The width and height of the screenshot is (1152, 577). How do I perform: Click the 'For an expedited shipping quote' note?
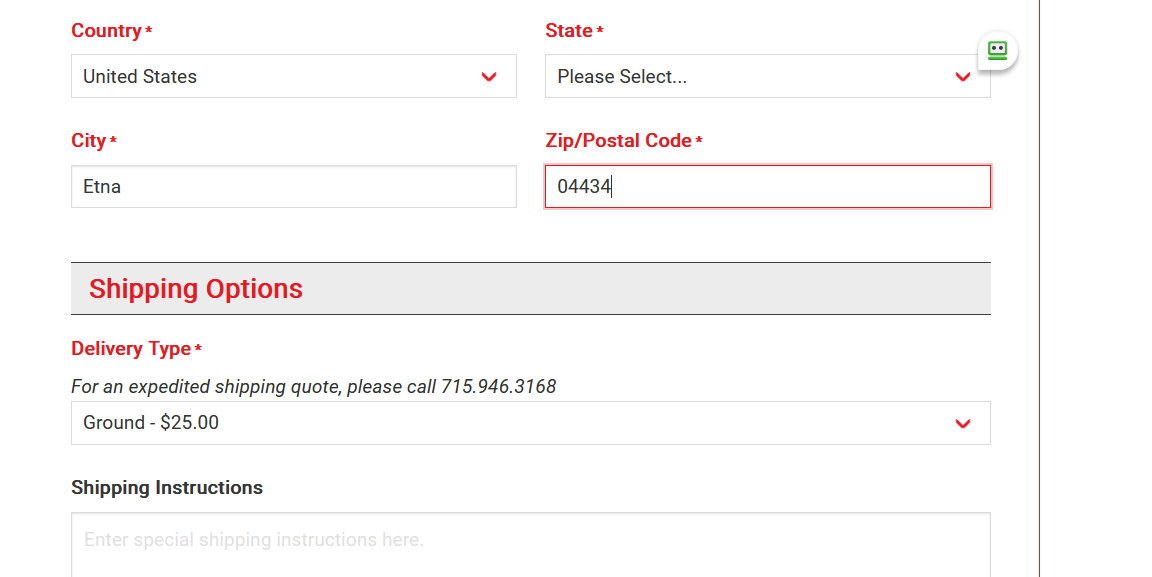coord(314,387)
